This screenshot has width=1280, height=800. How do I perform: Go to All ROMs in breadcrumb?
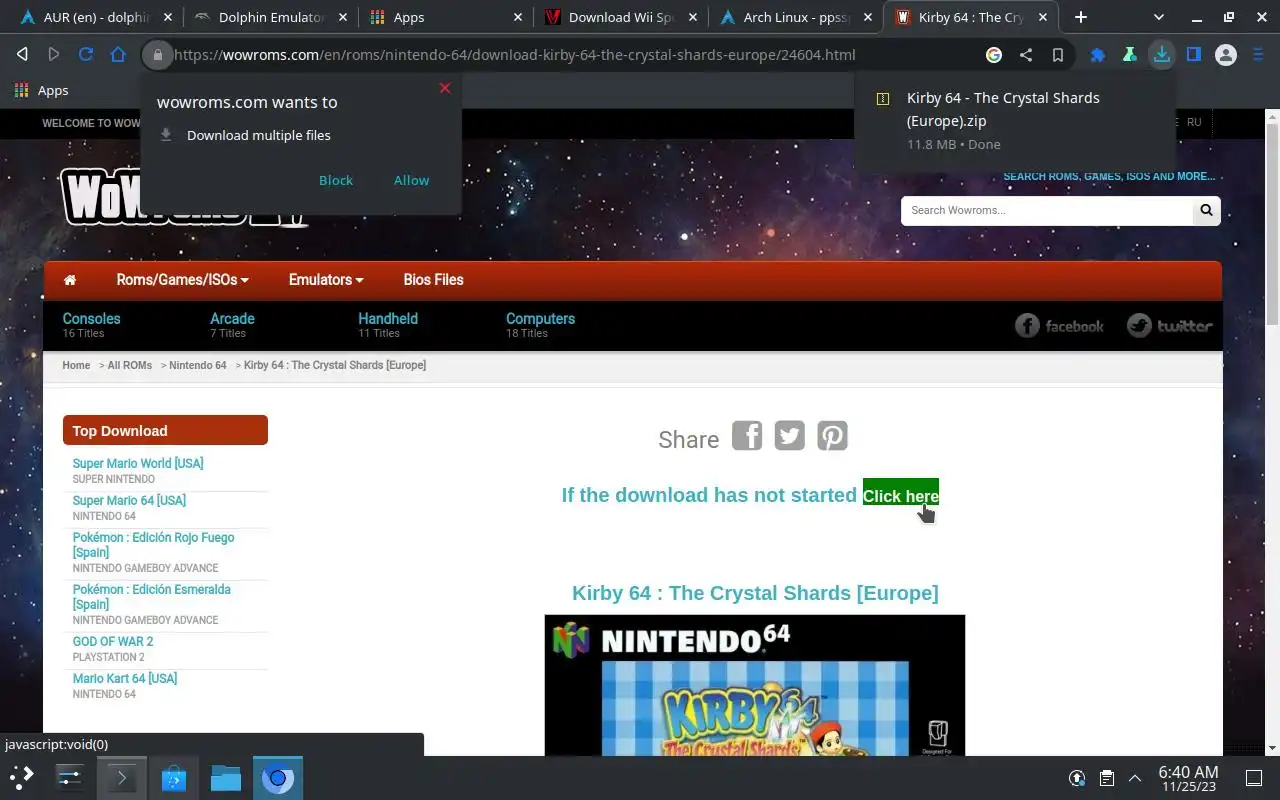point(130,365)
